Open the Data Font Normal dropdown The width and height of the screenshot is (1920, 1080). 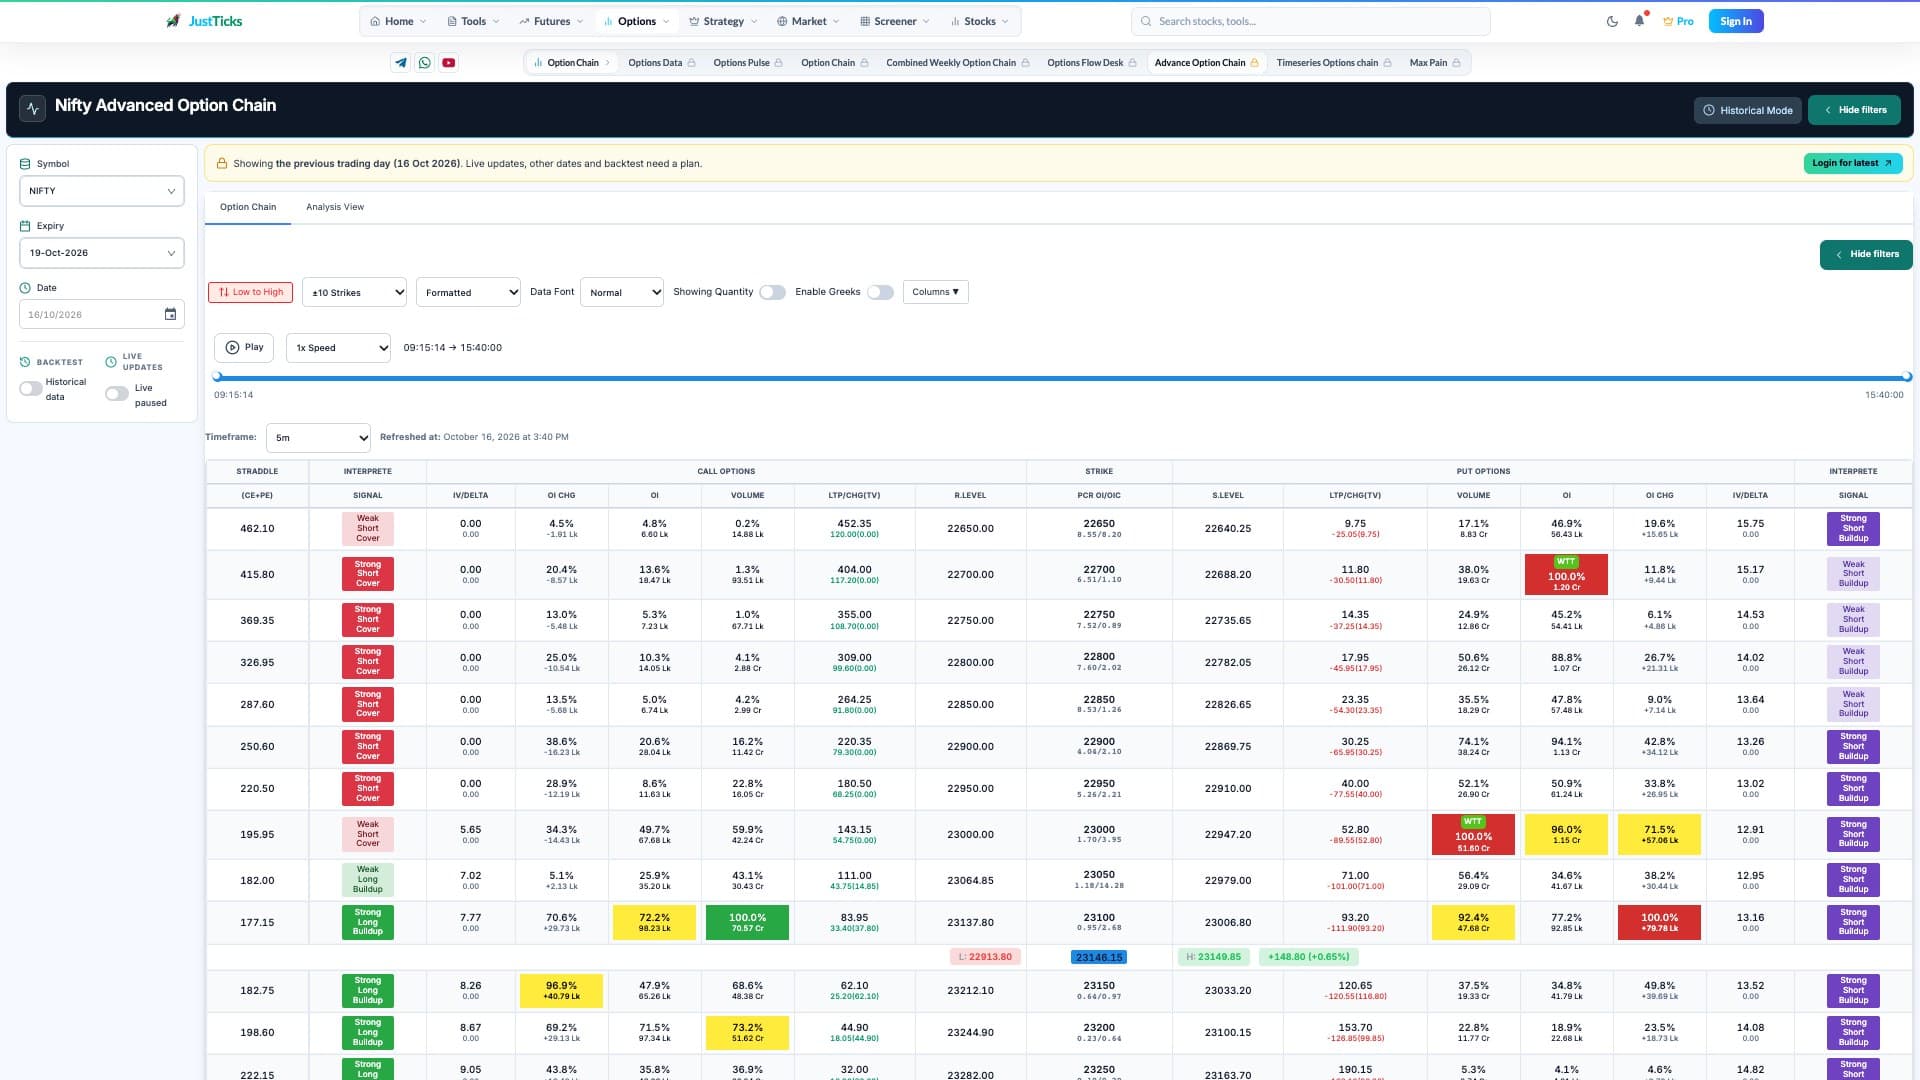pyautogui.click(x=622, y=292)
